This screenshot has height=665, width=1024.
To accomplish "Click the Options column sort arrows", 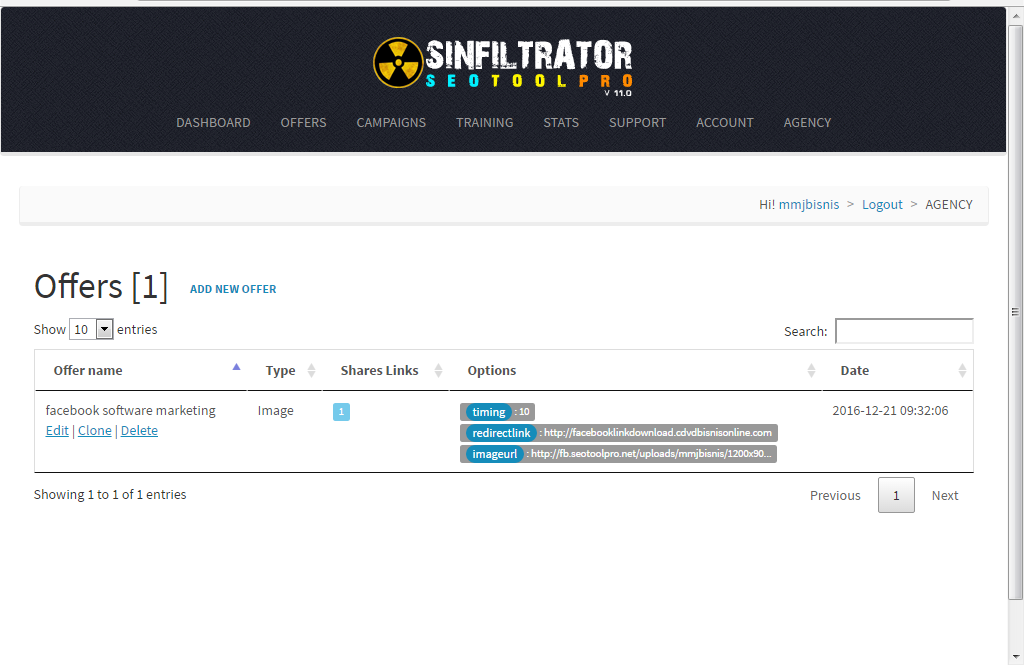I will click(812, 369).
